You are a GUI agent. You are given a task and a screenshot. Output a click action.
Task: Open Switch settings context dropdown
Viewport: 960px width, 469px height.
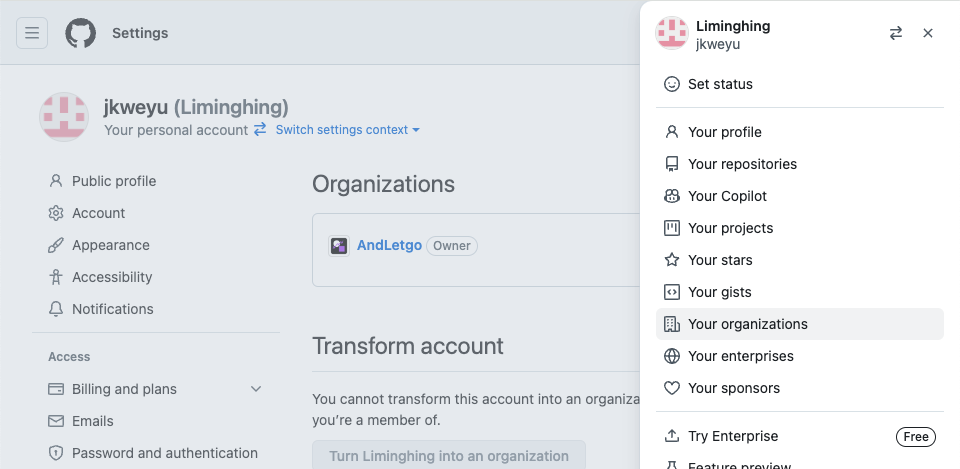click(347, 130)
